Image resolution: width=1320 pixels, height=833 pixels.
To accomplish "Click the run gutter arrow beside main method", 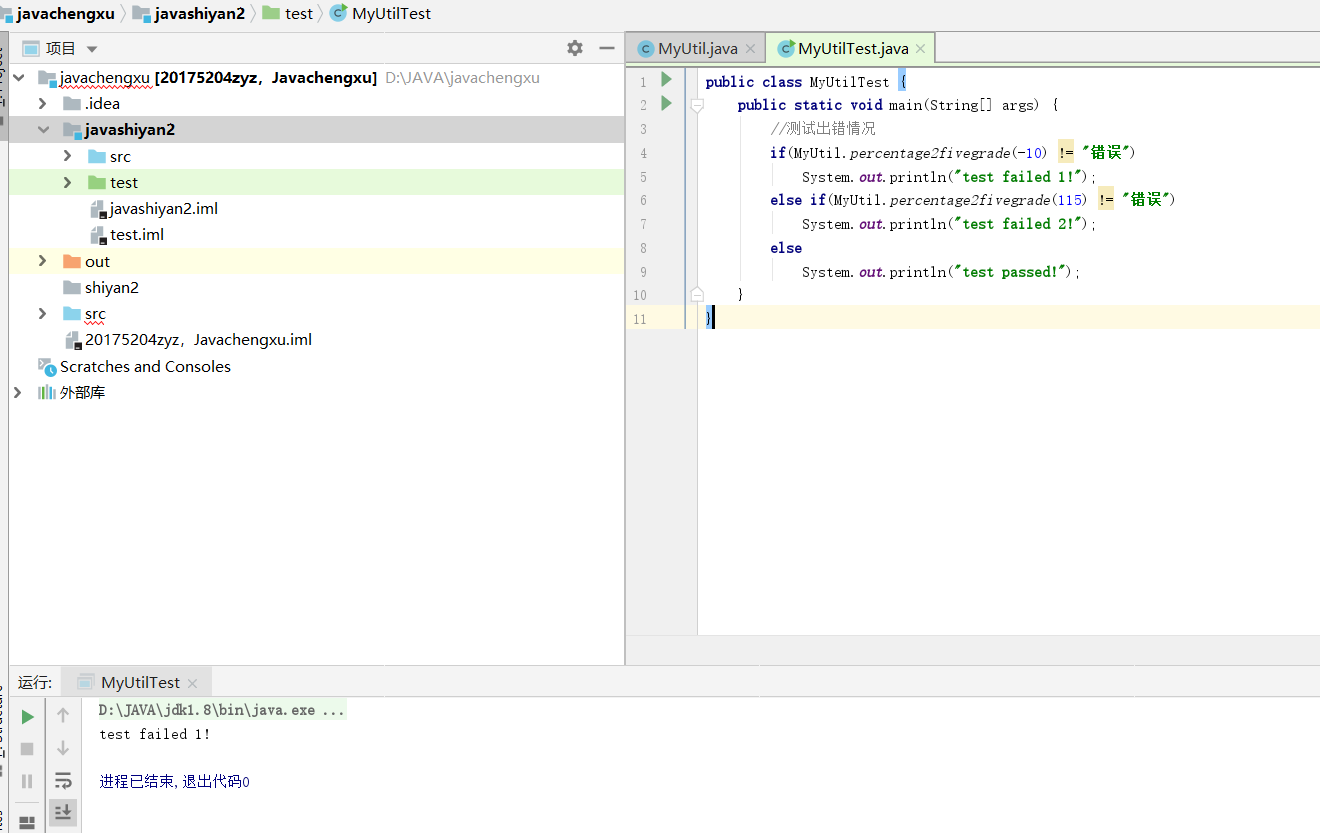I will point(667,104).
